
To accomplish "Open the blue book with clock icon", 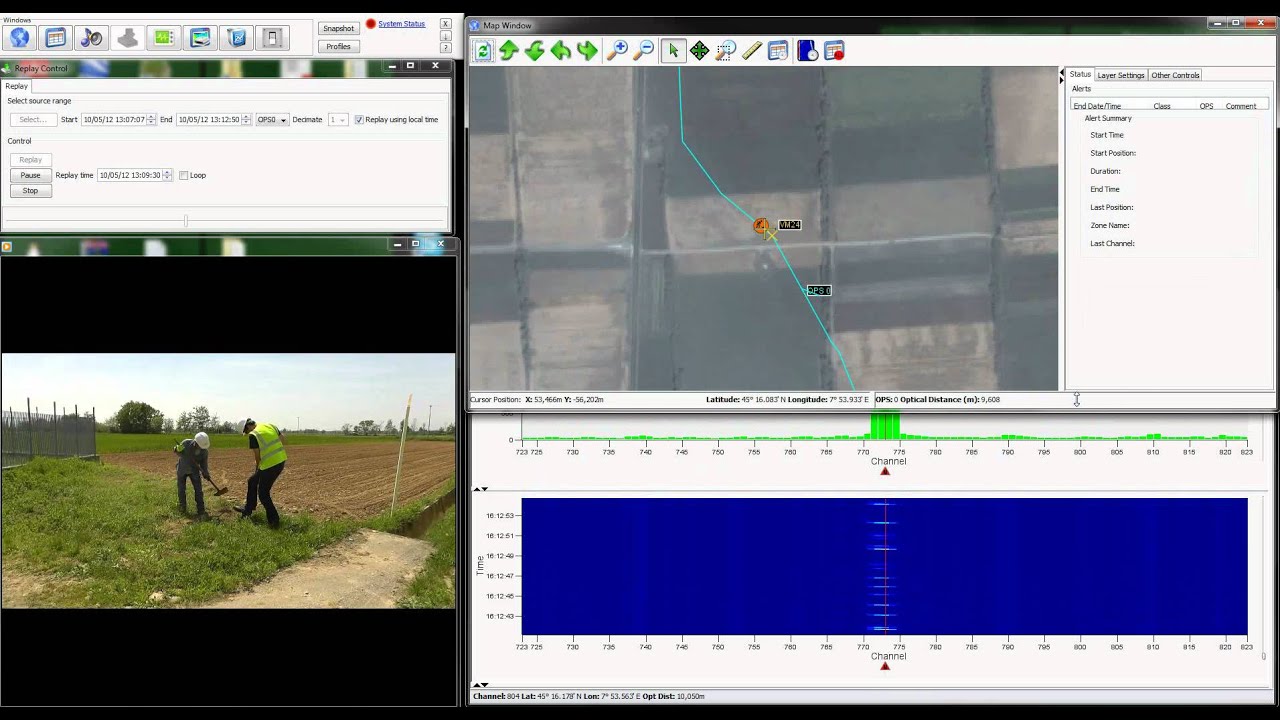I will 807,50.
